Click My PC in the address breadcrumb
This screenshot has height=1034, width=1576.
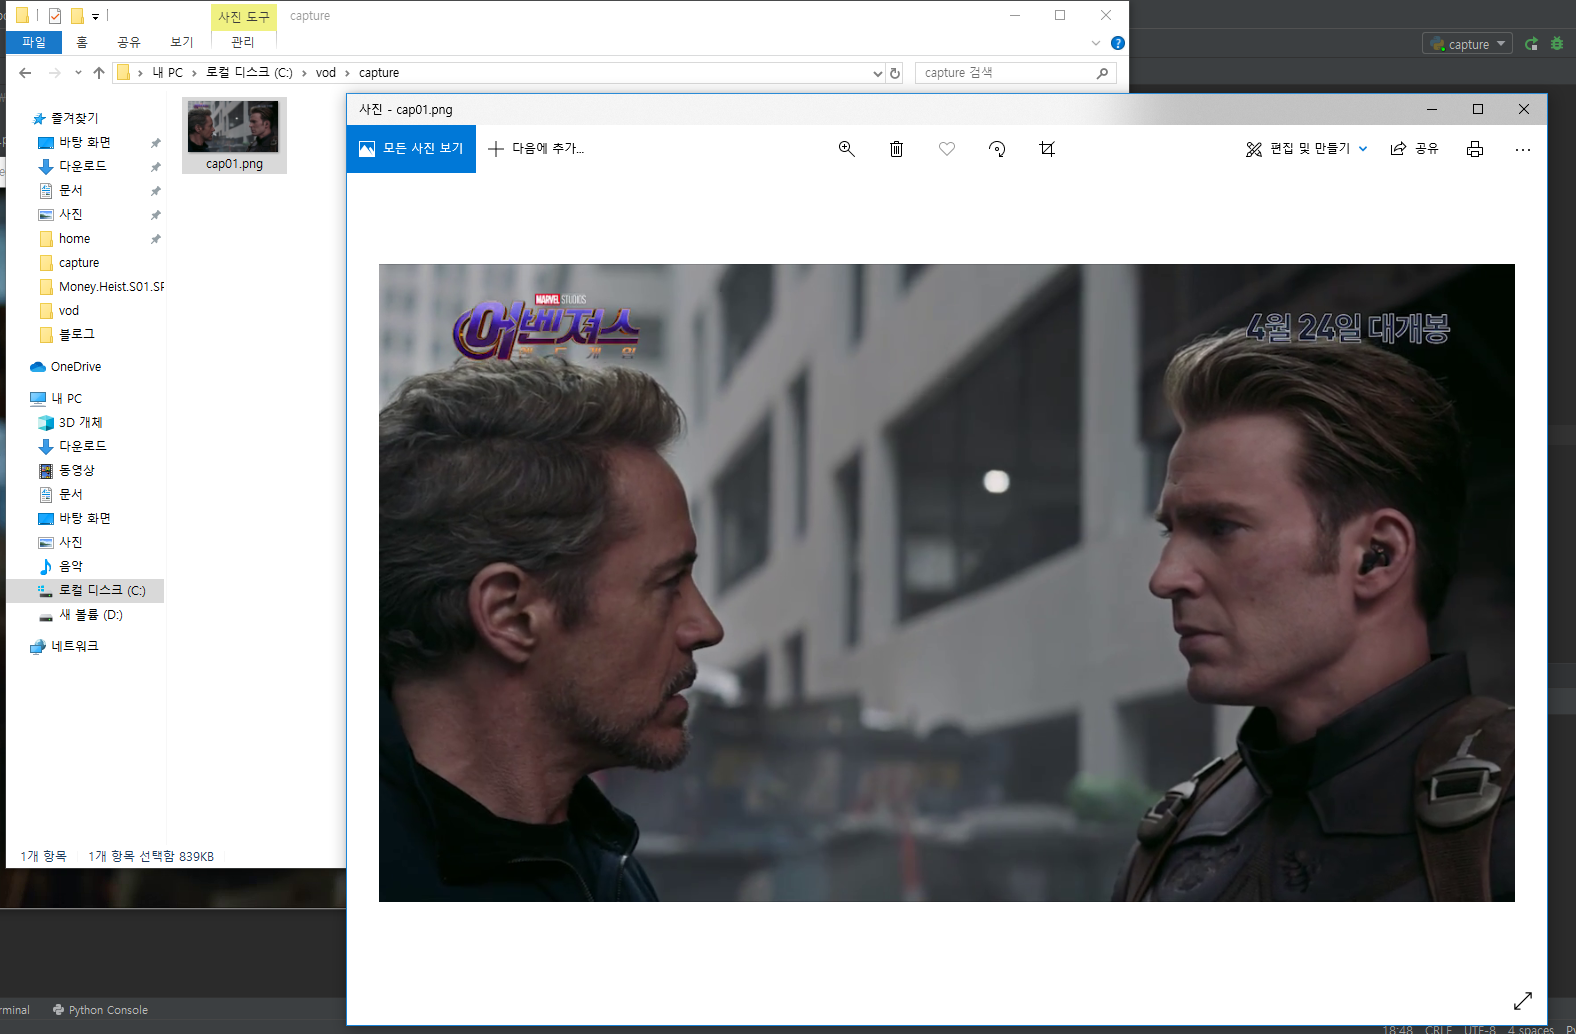[x=168, y=73]
